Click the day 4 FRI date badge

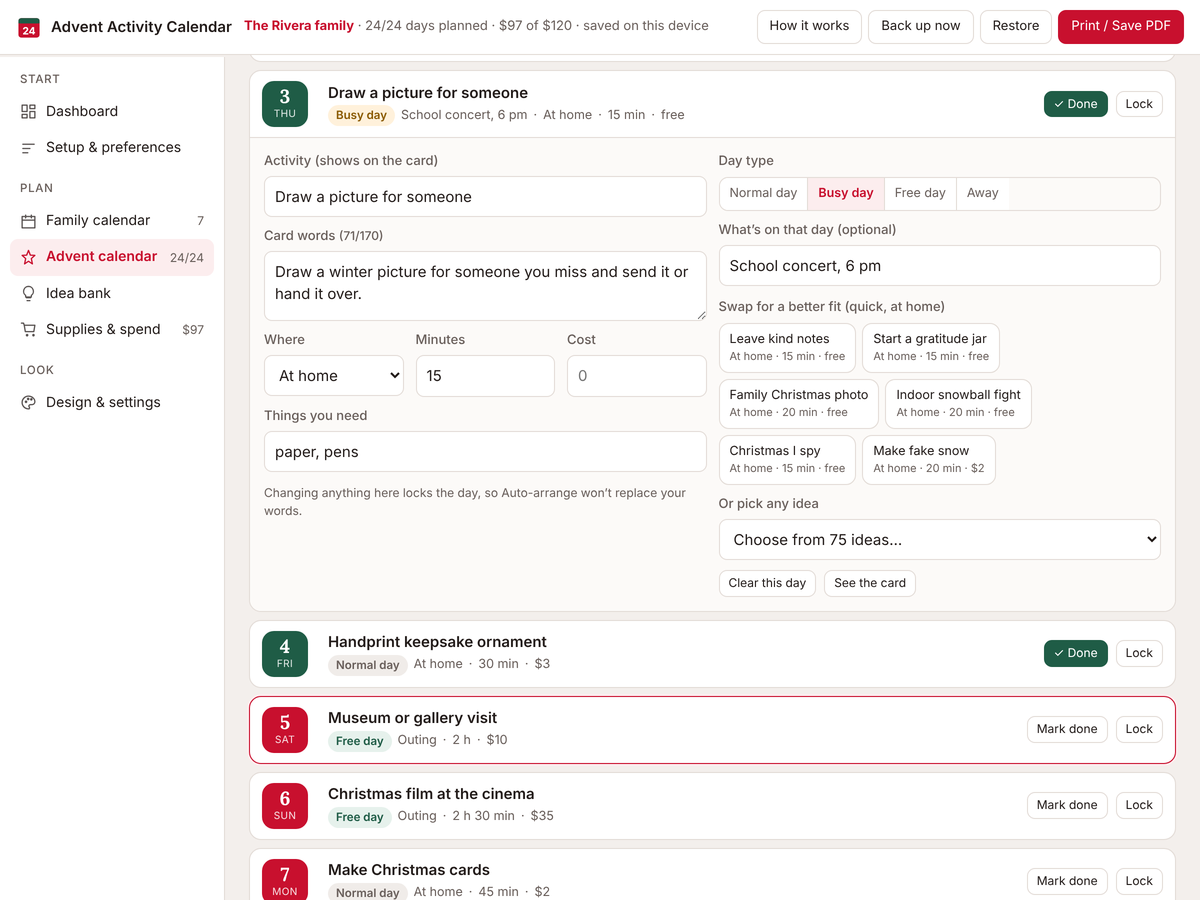tap(285, 654)
